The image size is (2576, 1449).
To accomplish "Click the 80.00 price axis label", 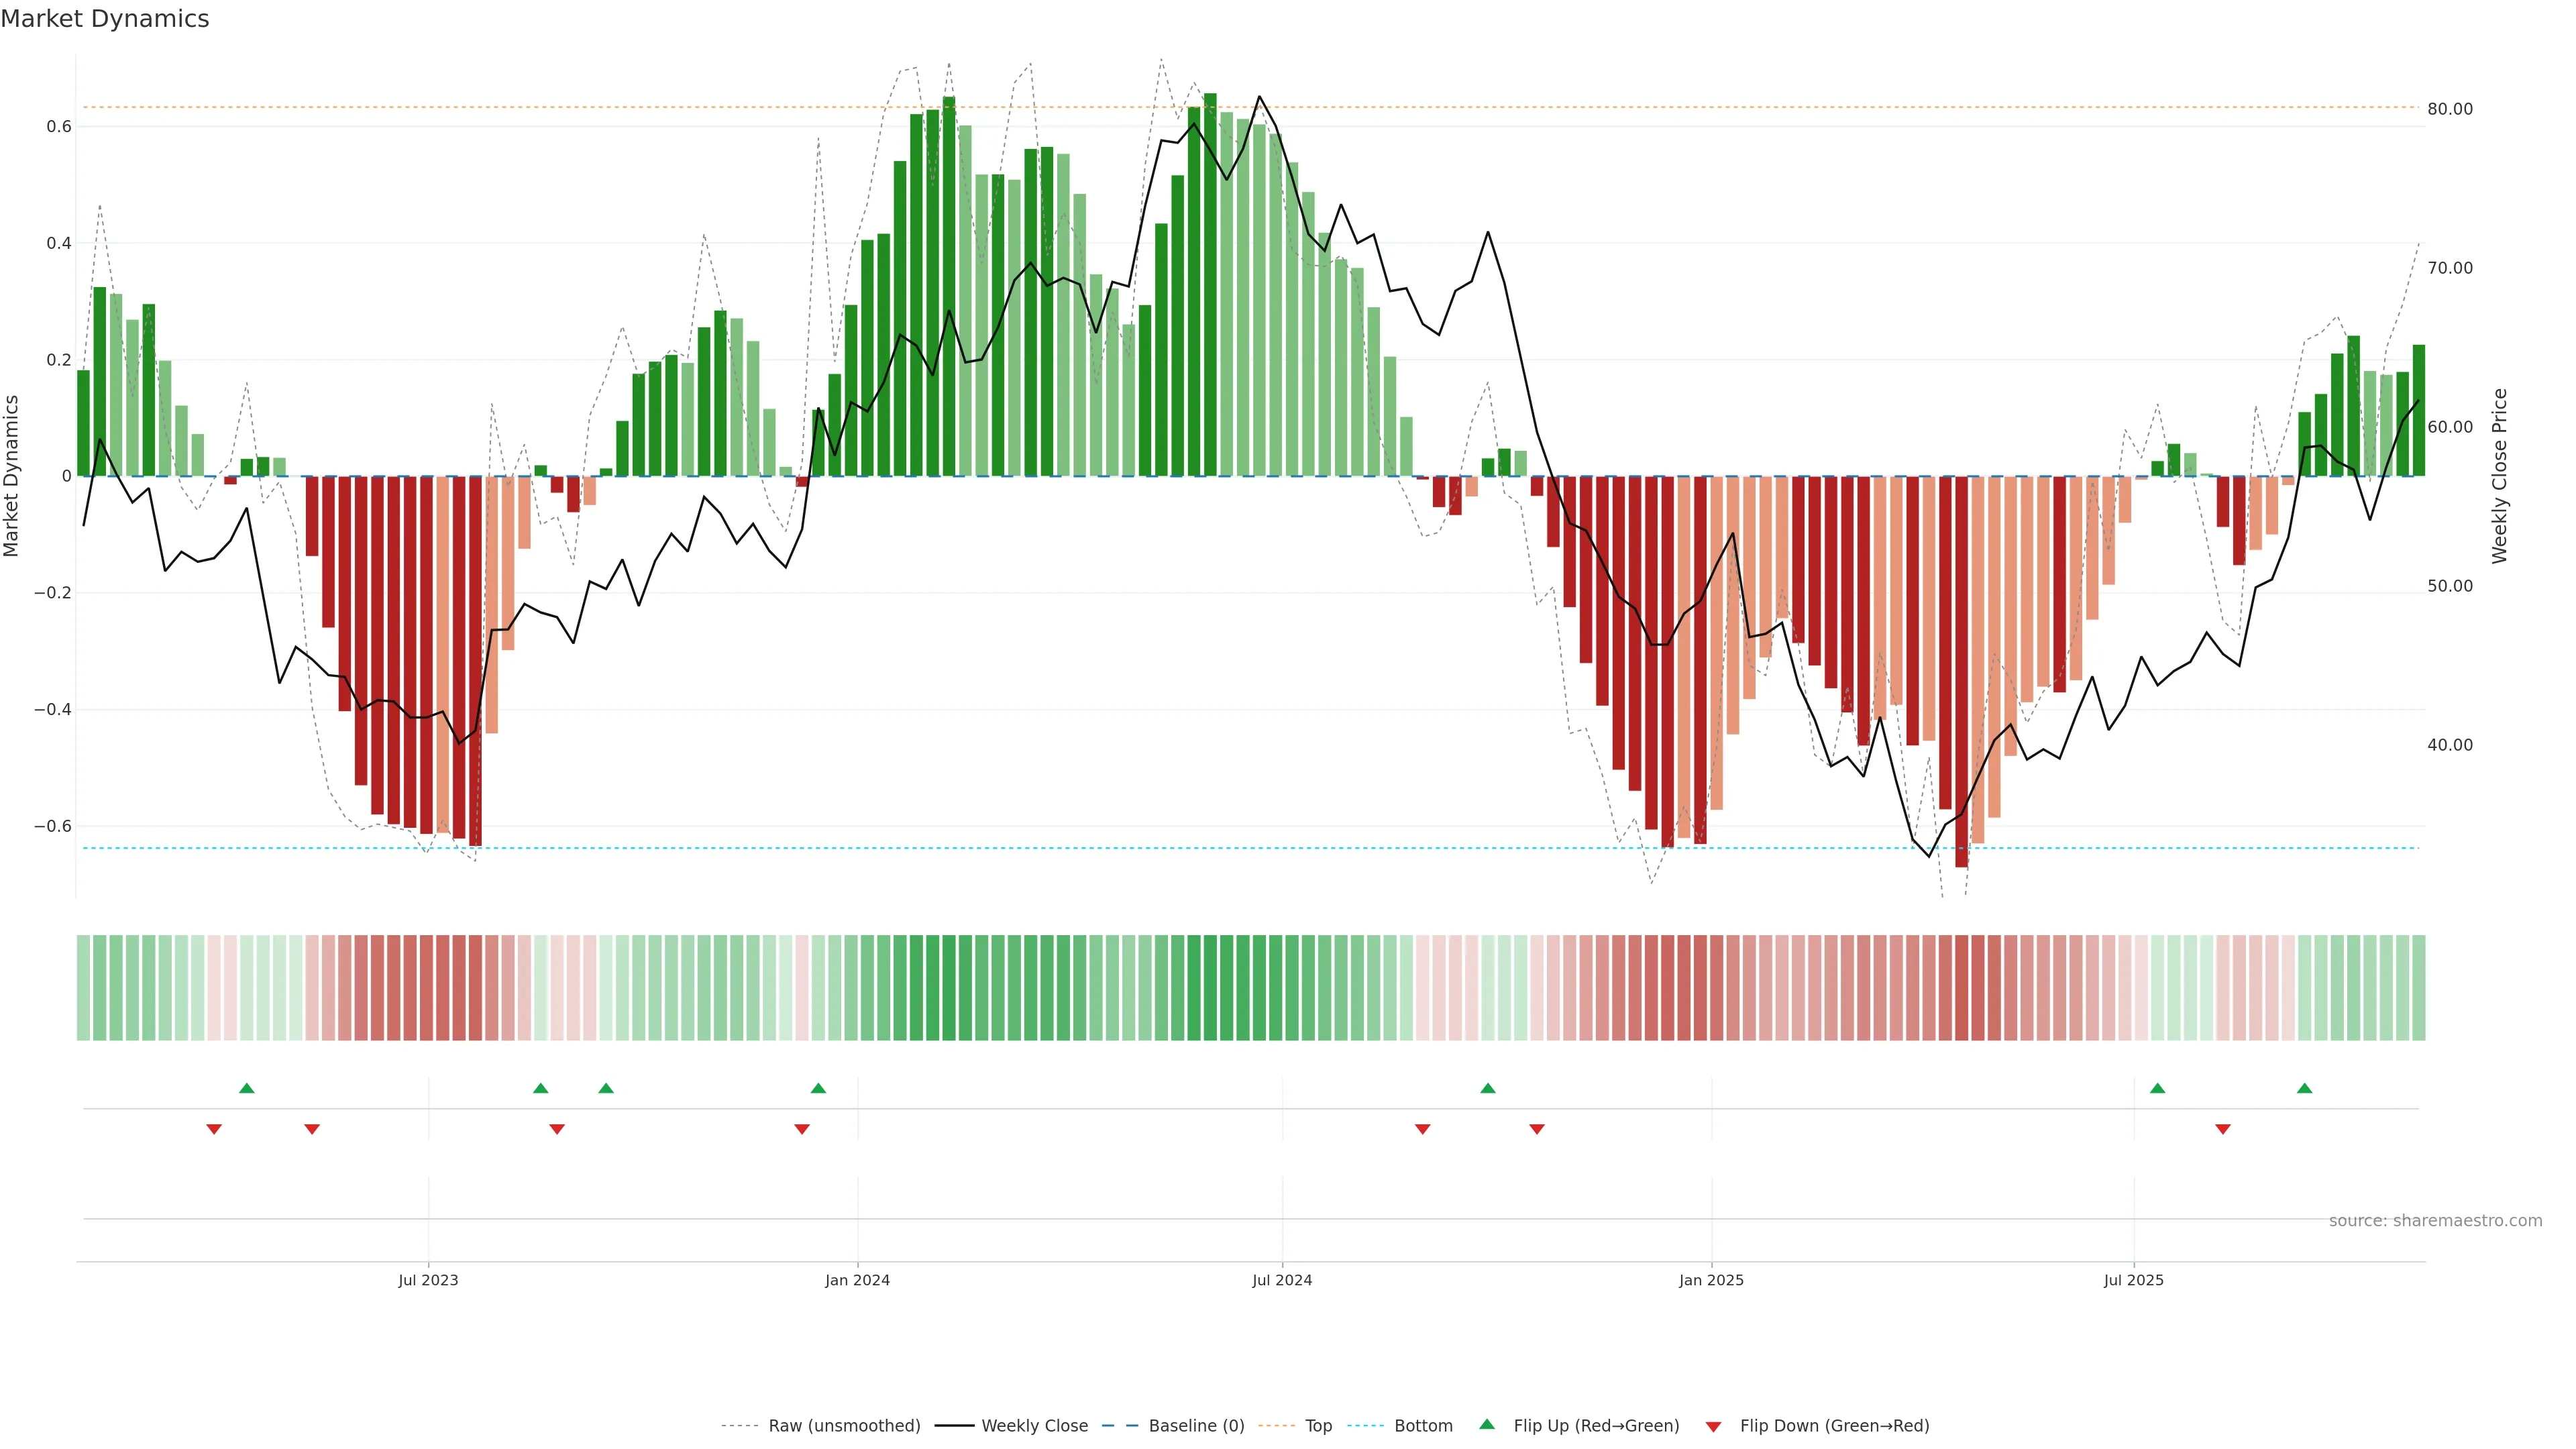I will 2449,109.
